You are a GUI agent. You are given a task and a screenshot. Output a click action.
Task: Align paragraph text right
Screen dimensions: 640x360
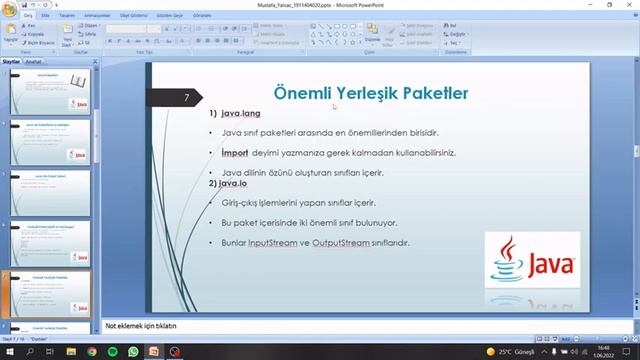tap(217, 41)
